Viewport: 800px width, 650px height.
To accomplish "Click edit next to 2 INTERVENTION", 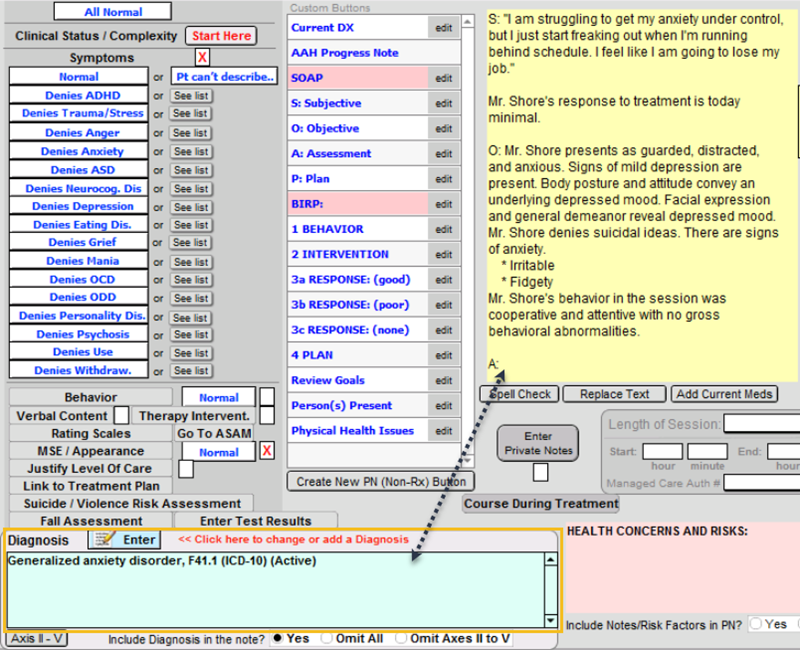I will click(443, 255).
